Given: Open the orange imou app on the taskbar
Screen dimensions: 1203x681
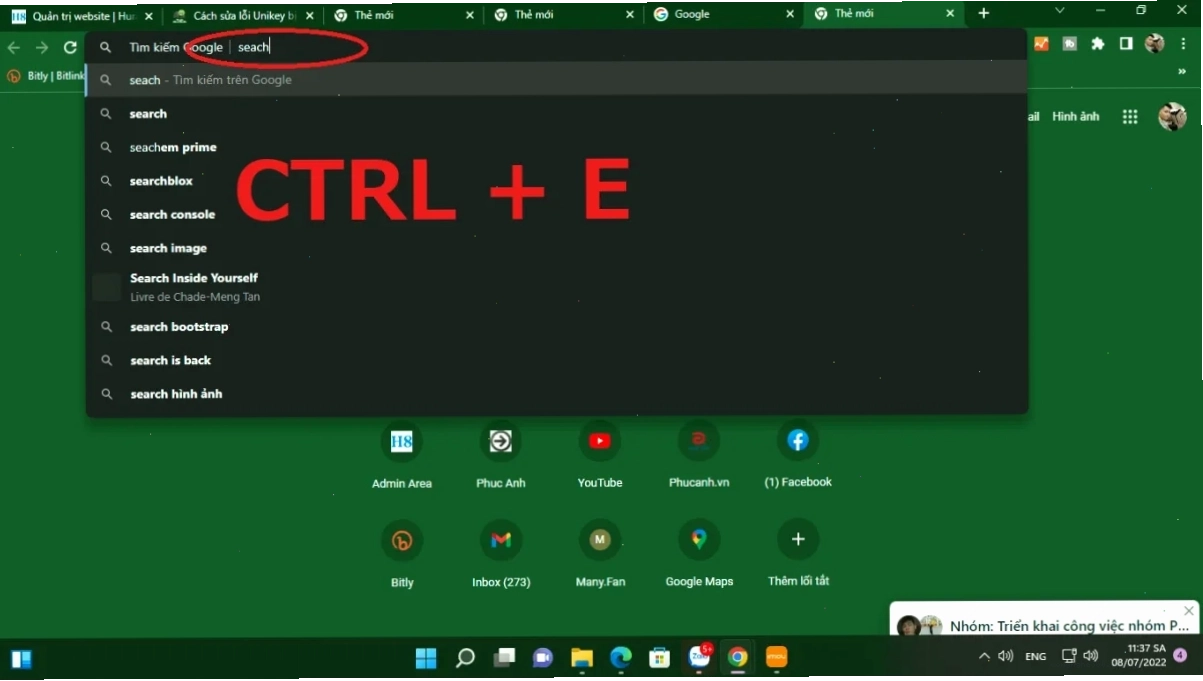Looking at the screenshot, I should [x=776, y=657].
